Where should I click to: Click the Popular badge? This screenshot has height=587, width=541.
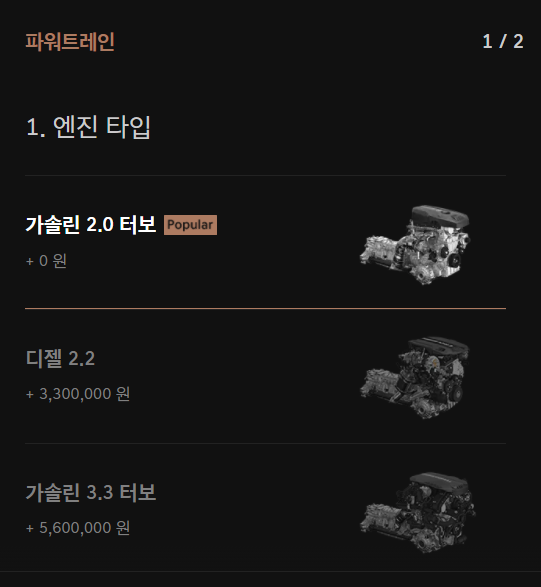click(190, 225)
